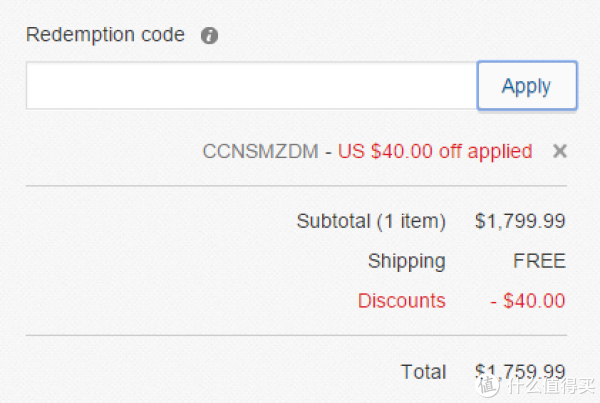Click the Total label
Viewport: 600px width, 403px height.
click(424, 372)
